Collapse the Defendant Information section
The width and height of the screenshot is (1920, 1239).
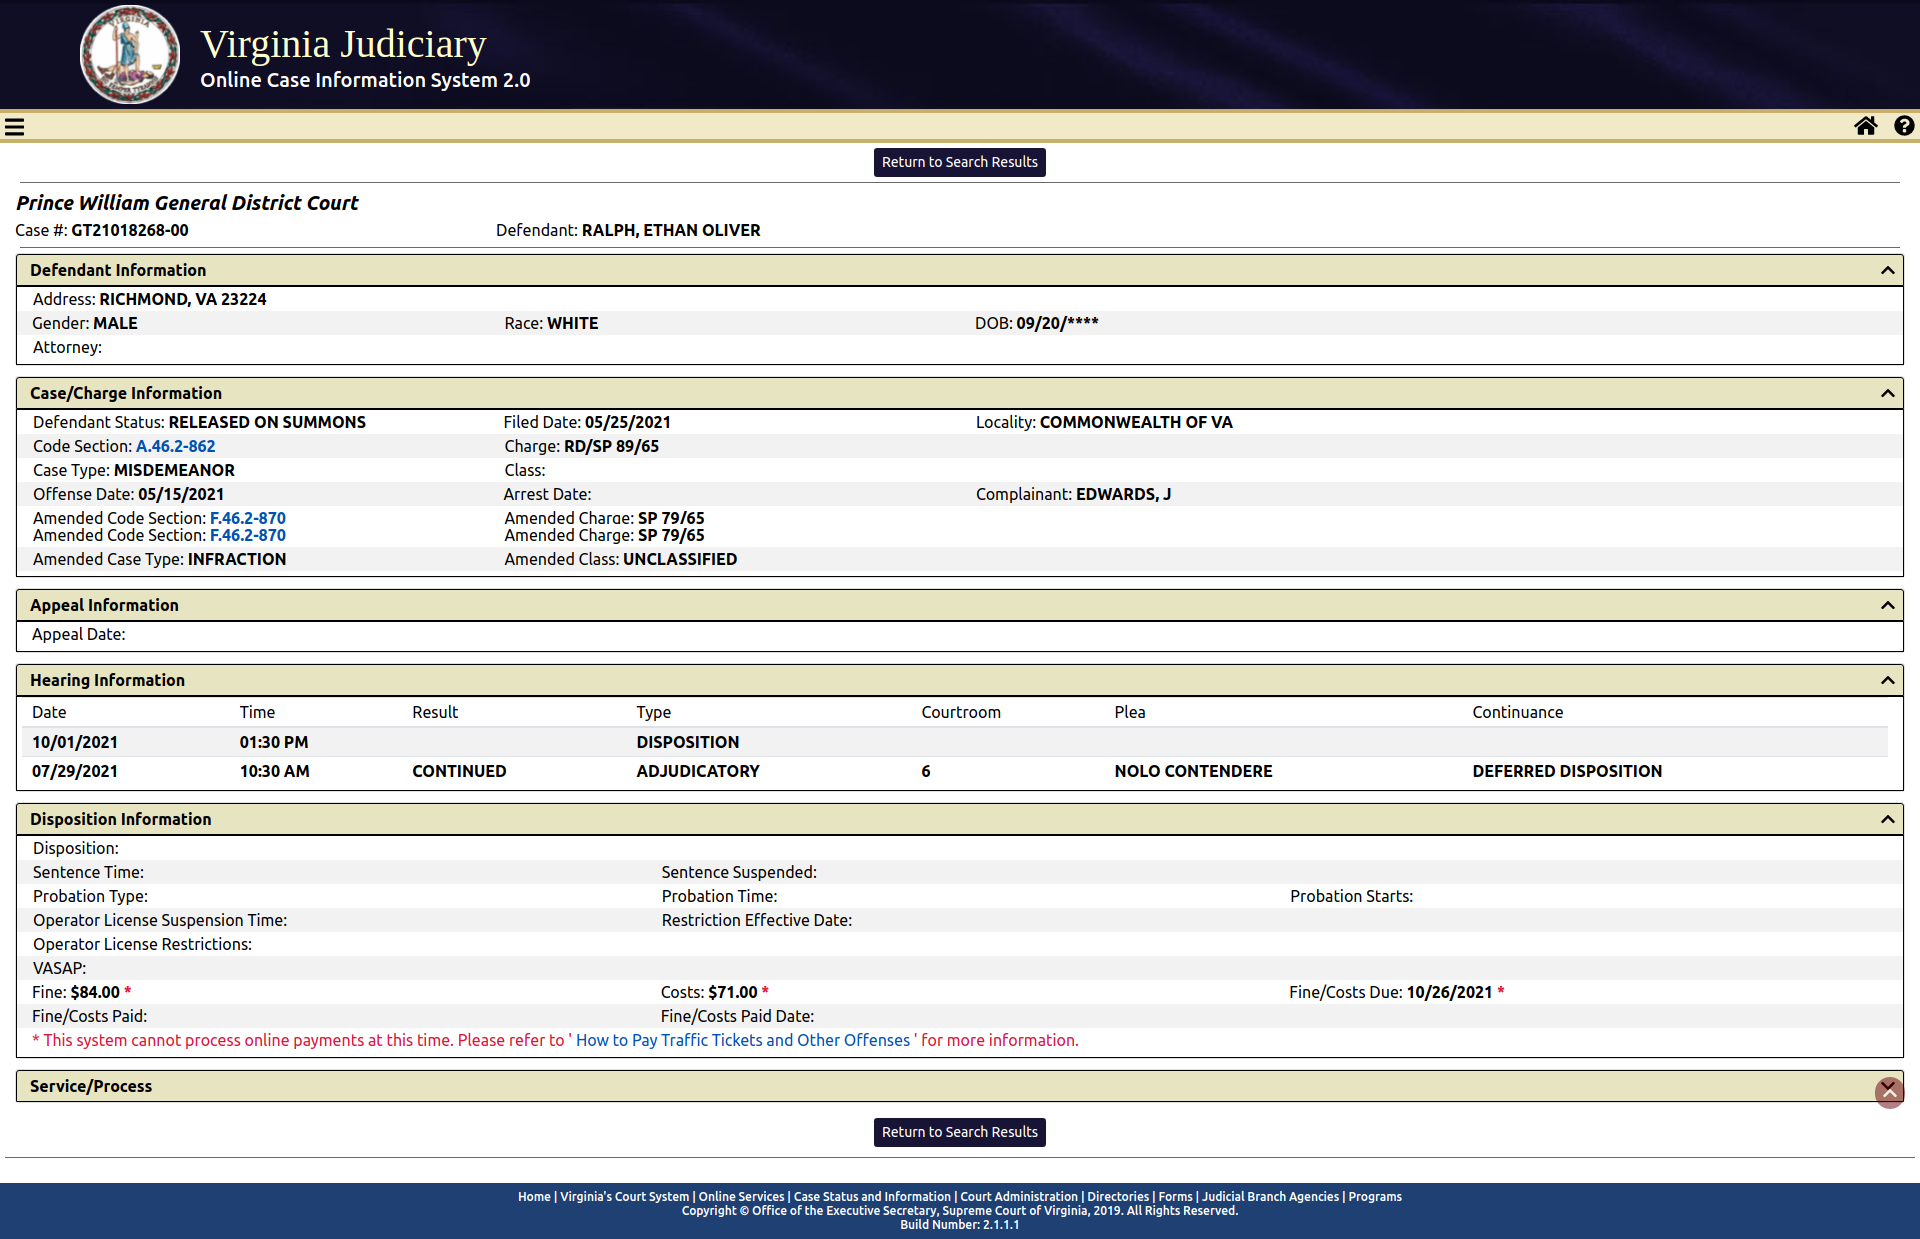pos(1887,270)
